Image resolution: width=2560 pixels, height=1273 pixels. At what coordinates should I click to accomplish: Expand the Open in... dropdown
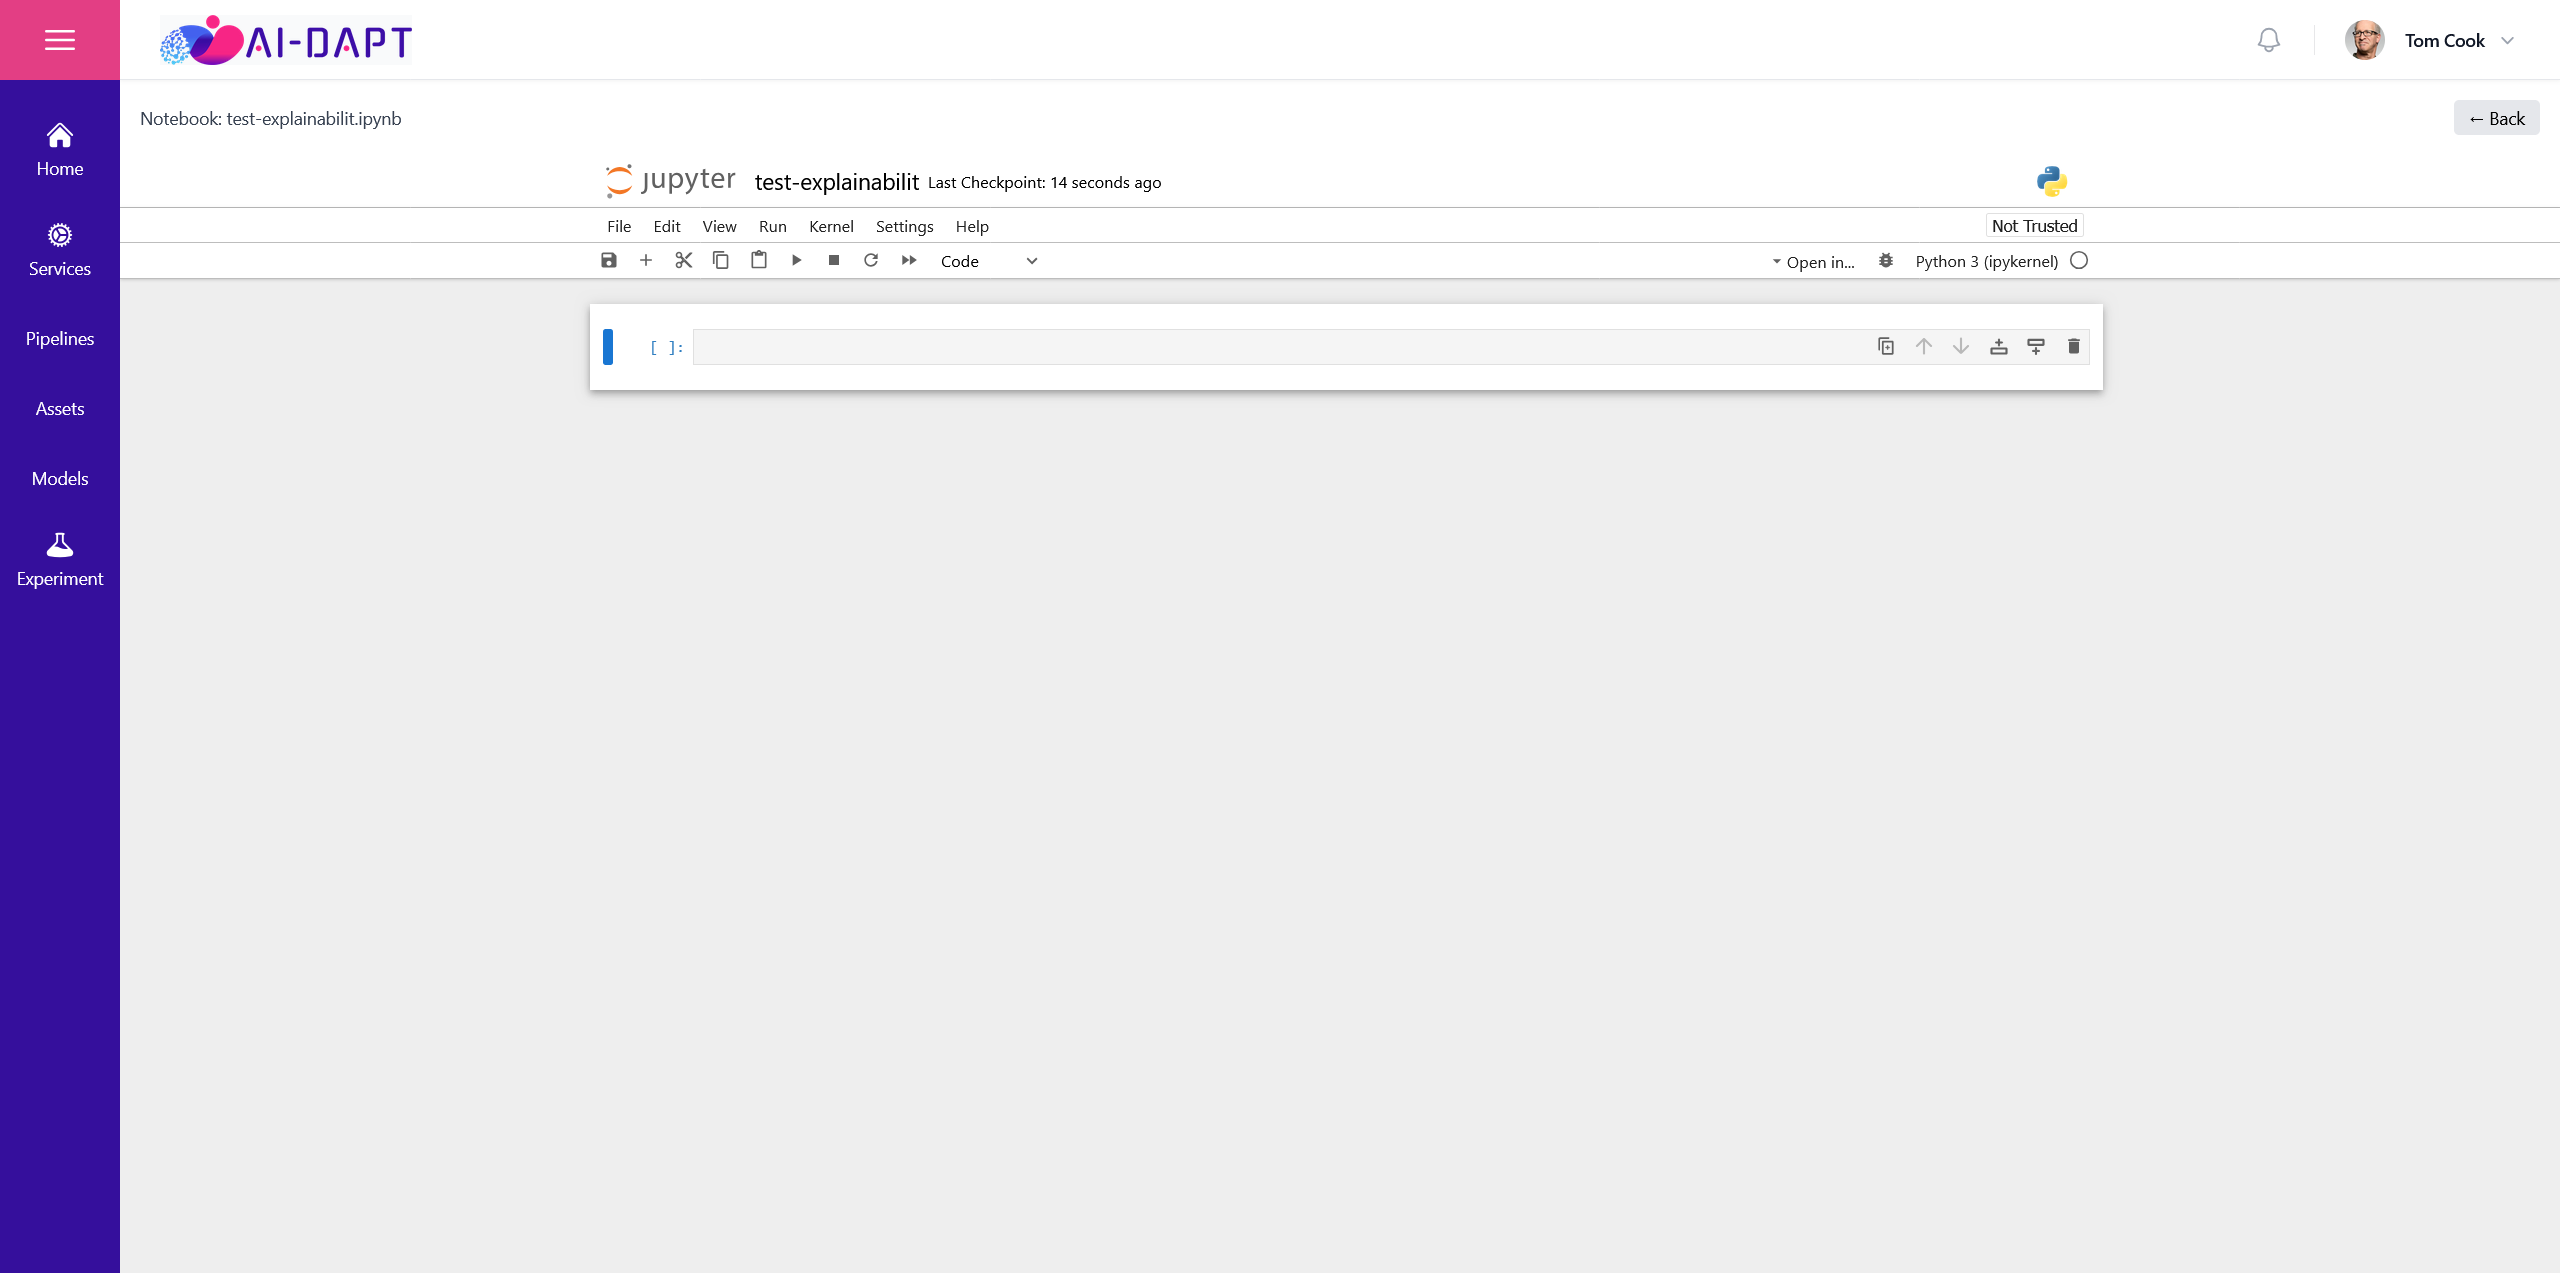click(x=1814, y=262)
